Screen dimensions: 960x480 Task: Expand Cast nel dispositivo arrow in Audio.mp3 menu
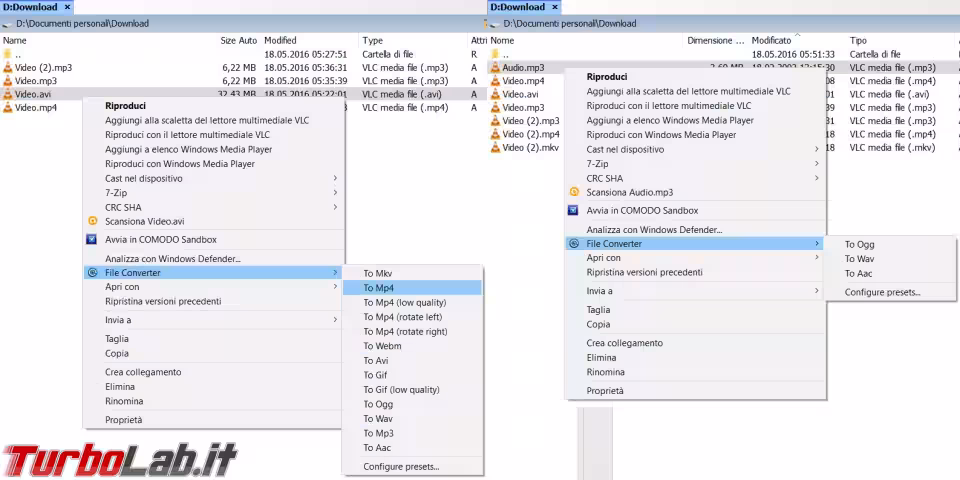817,149
